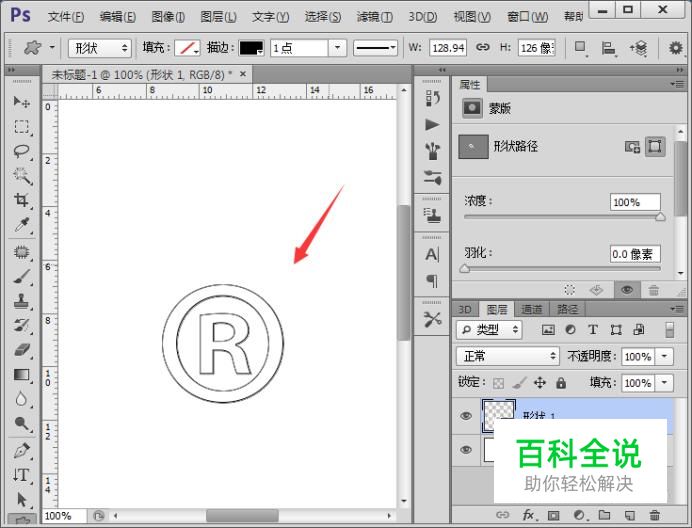
Task: Pick the Eyedropper tool
Action: [x=21, y=225]
